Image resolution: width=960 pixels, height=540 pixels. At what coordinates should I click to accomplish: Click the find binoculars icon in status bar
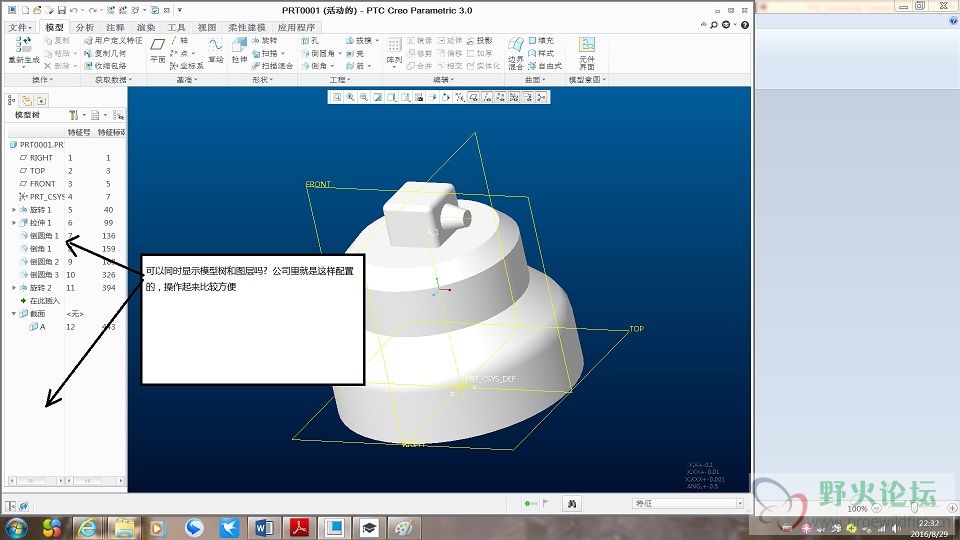(572, 504)
